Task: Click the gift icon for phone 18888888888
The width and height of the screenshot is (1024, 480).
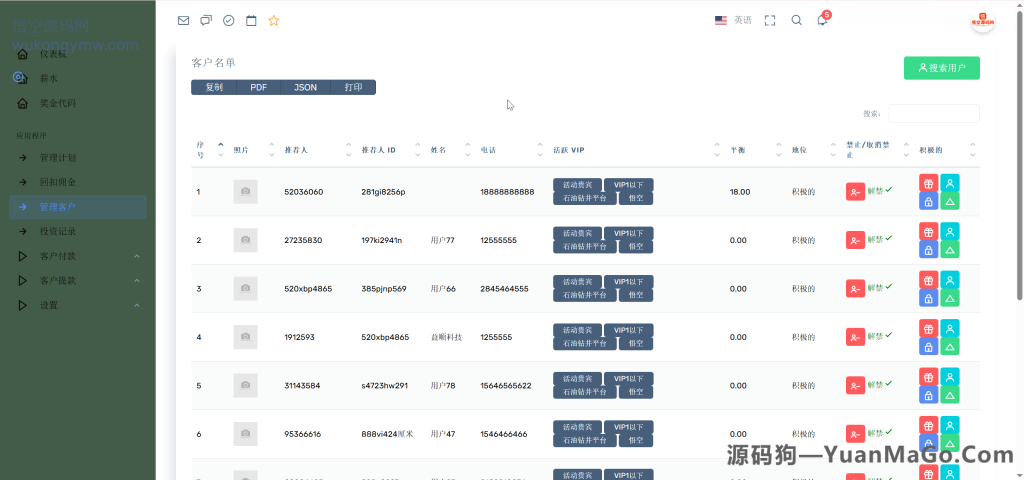Action: click(929, 183)
